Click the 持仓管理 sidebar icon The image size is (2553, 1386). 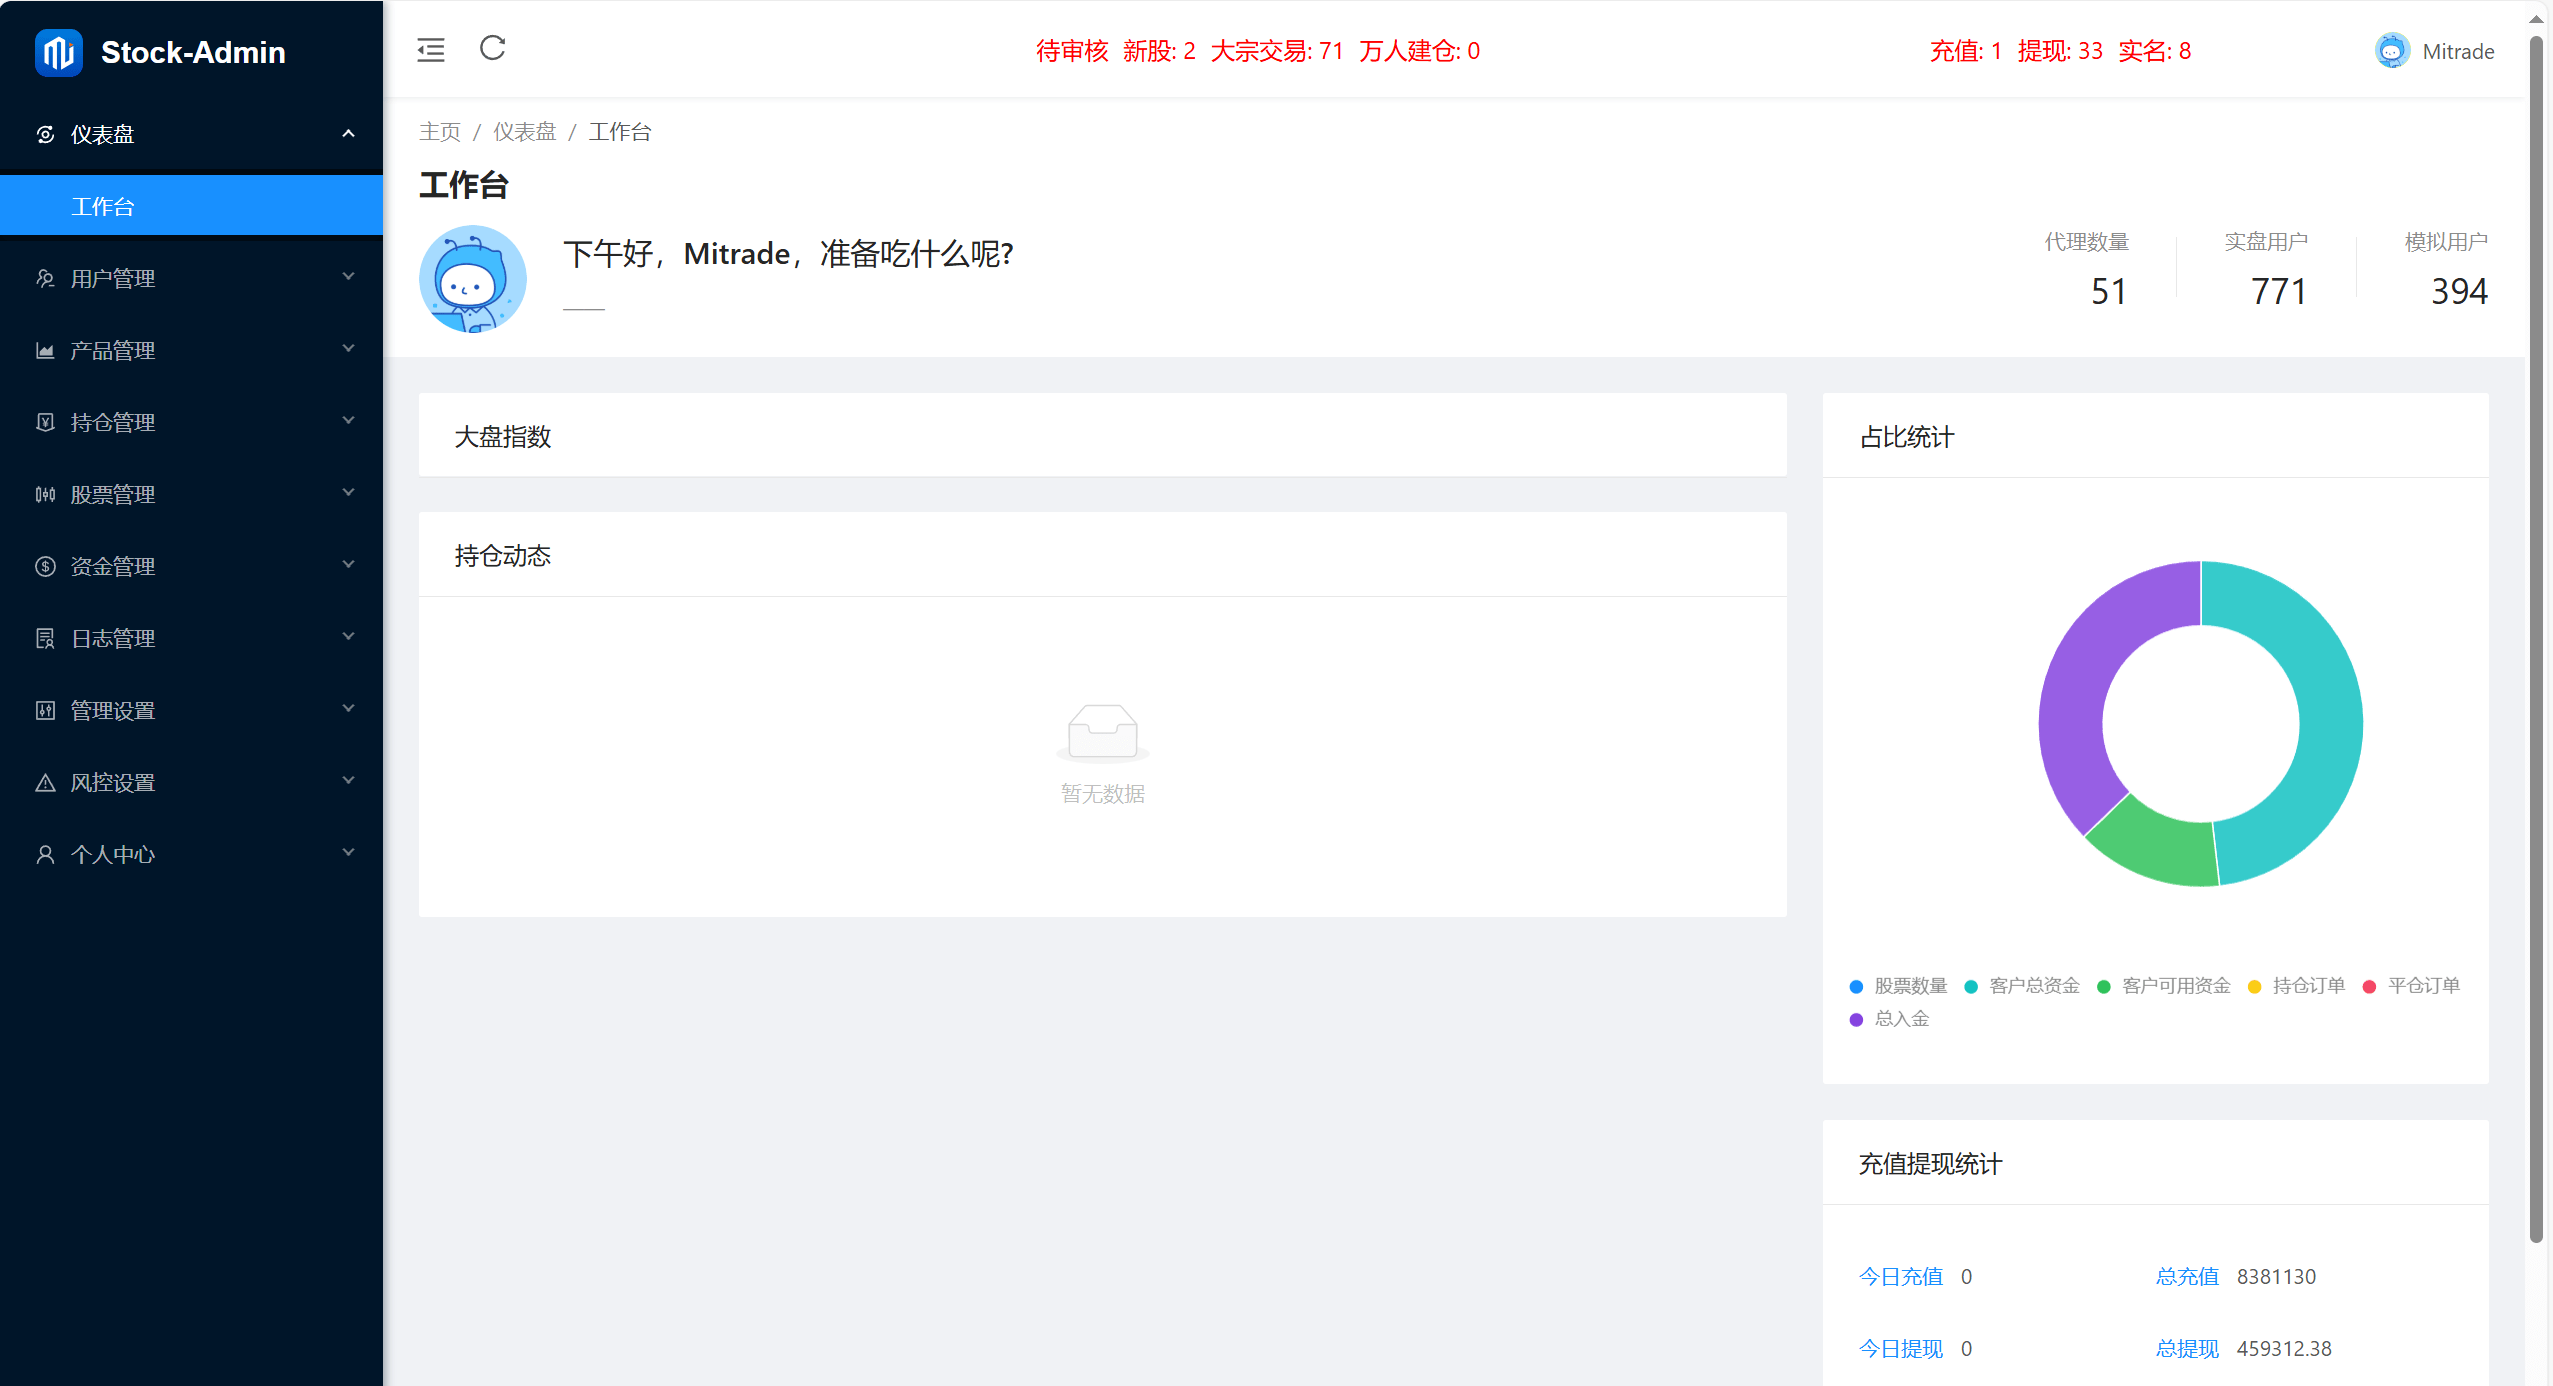tap(45, 422)
